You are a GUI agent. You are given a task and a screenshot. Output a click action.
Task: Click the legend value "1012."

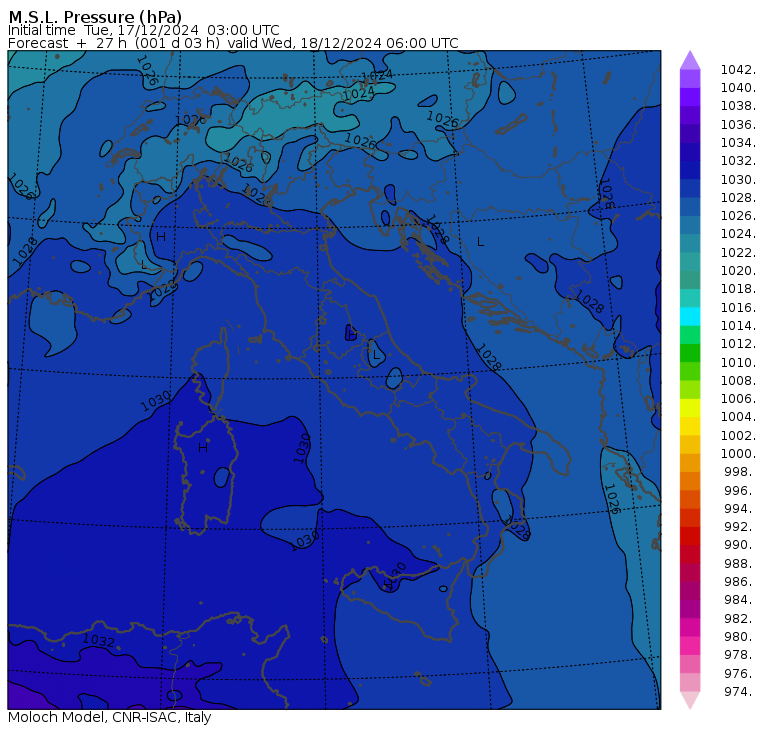[x=738, y=344]
